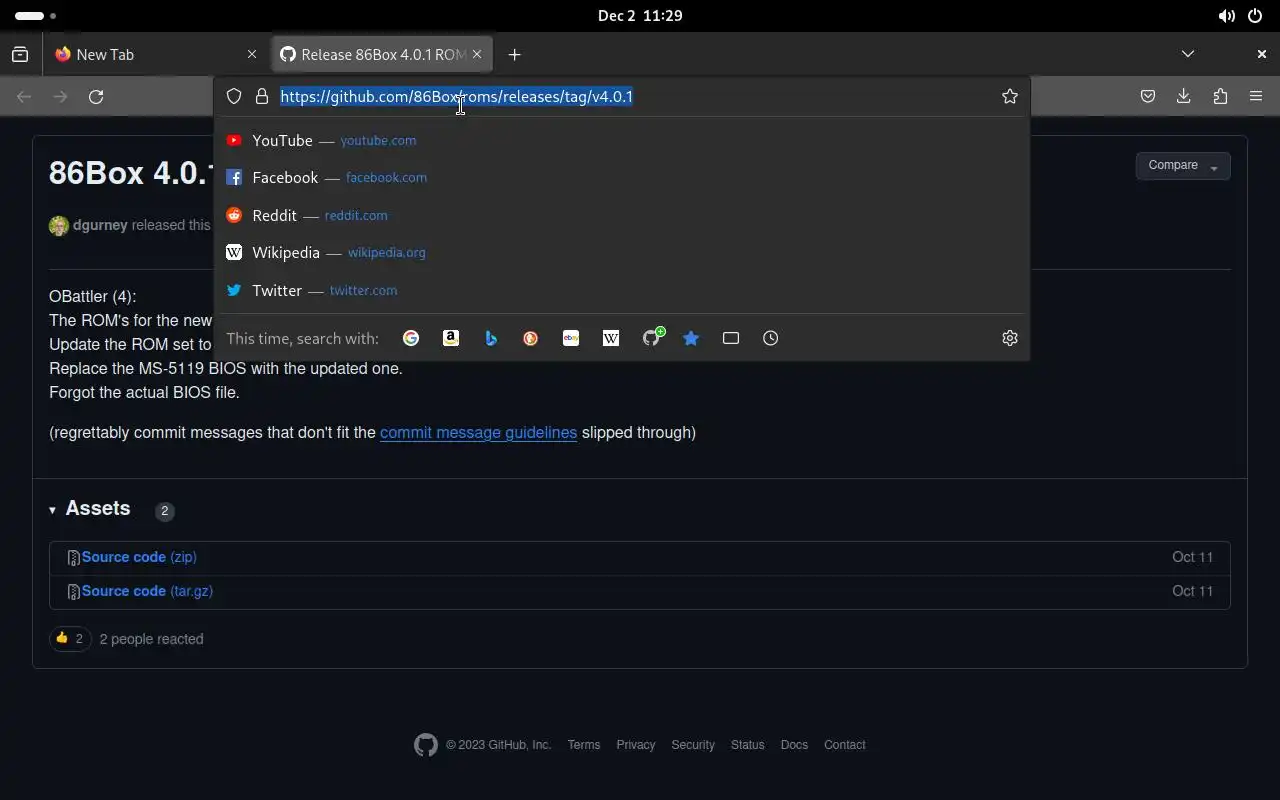Open commit message guidelines link
The height and width of the screenshot is (800, 1280).
coord(478,433)
